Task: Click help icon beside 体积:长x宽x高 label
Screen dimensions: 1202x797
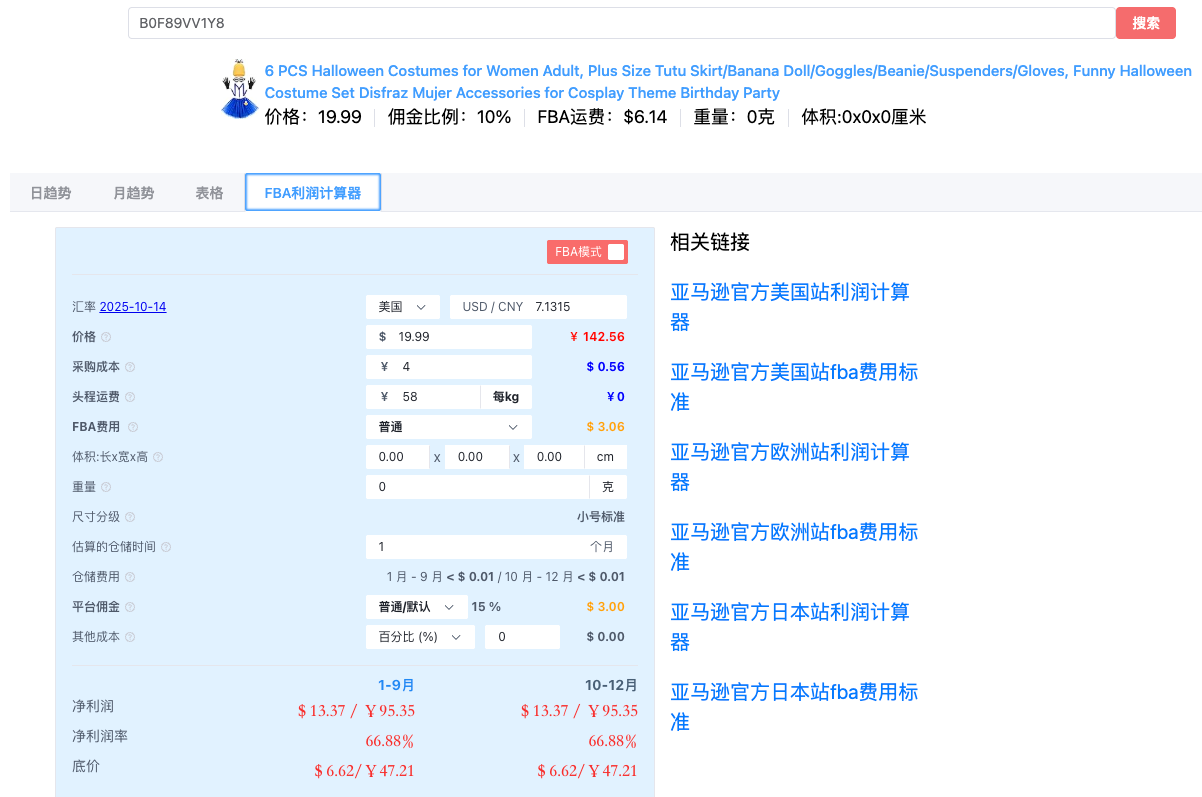Action: (x=158, y=457)
